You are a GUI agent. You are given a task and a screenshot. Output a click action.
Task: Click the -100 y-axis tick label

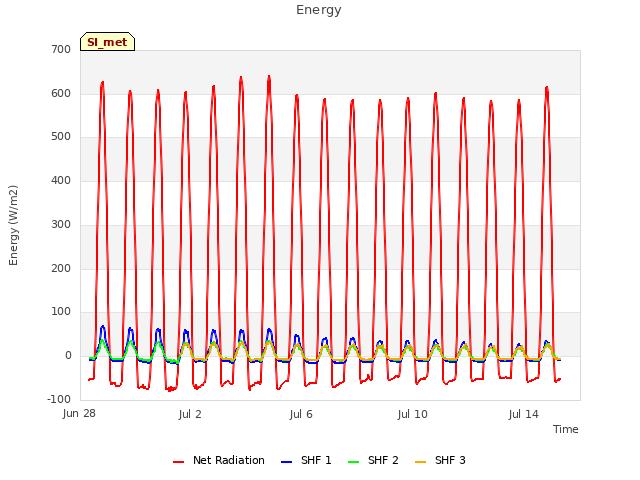[x=59, y=399]
